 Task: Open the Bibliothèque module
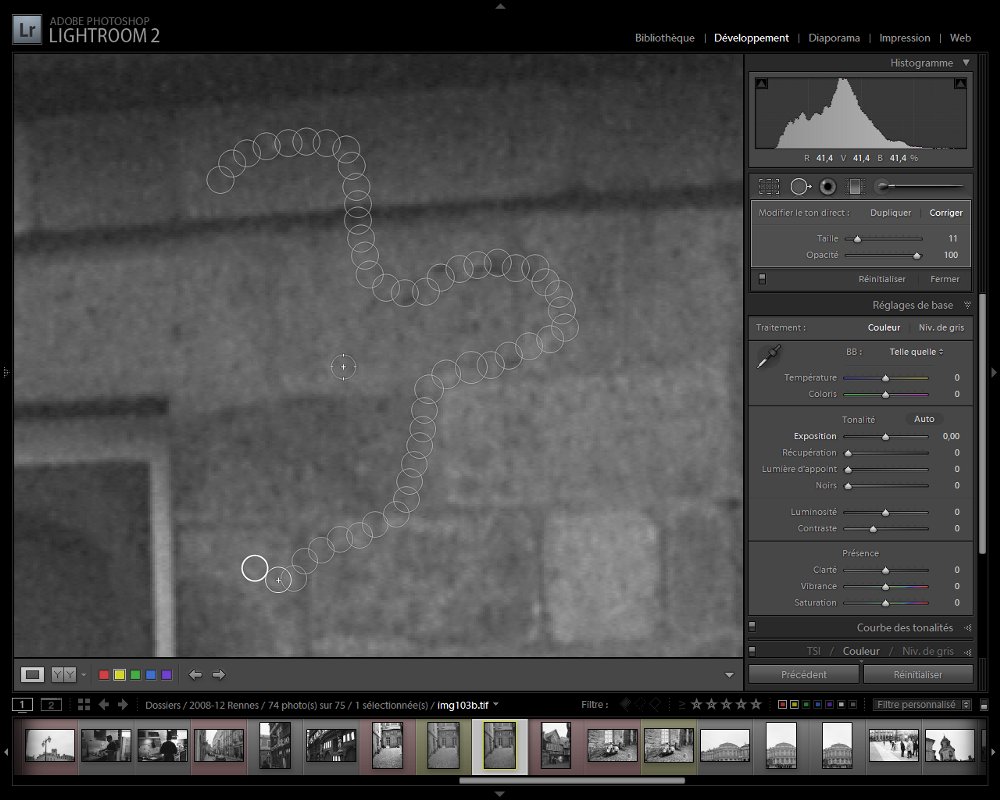(x=665, y=38)
